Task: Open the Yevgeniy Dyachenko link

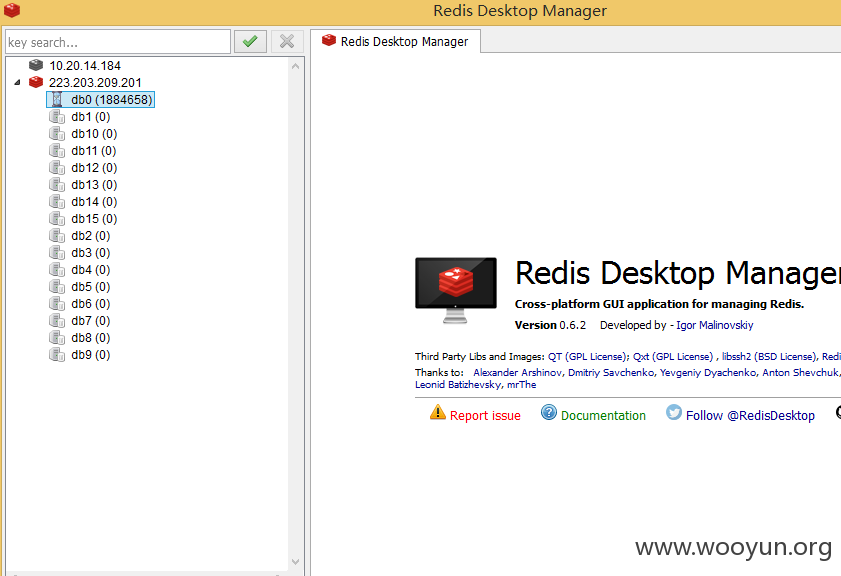Action: [708, 372]
